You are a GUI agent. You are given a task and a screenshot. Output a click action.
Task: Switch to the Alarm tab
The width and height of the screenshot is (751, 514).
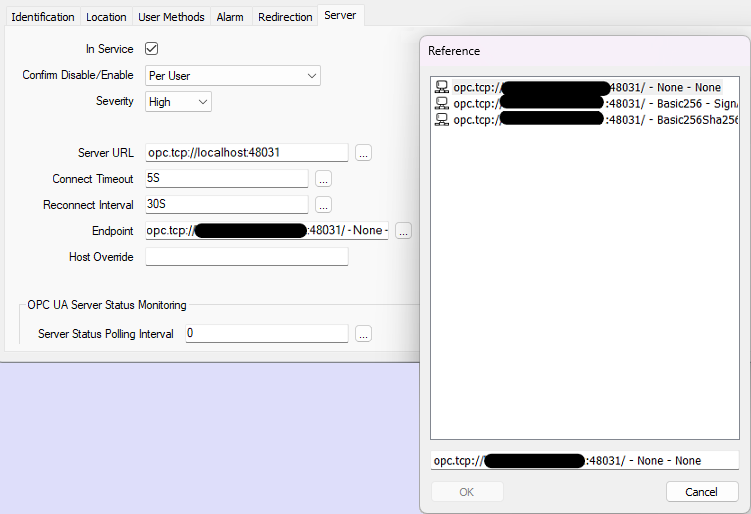pos(230,17)
